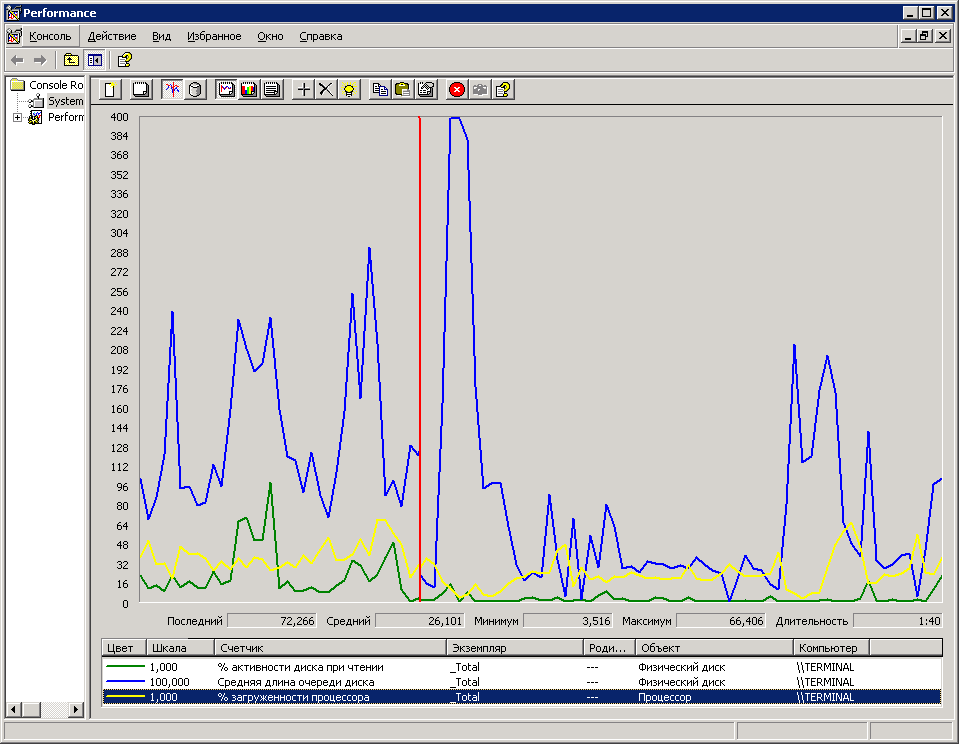
Task: Click the Счетчик column header
Action: pos(330,648)
